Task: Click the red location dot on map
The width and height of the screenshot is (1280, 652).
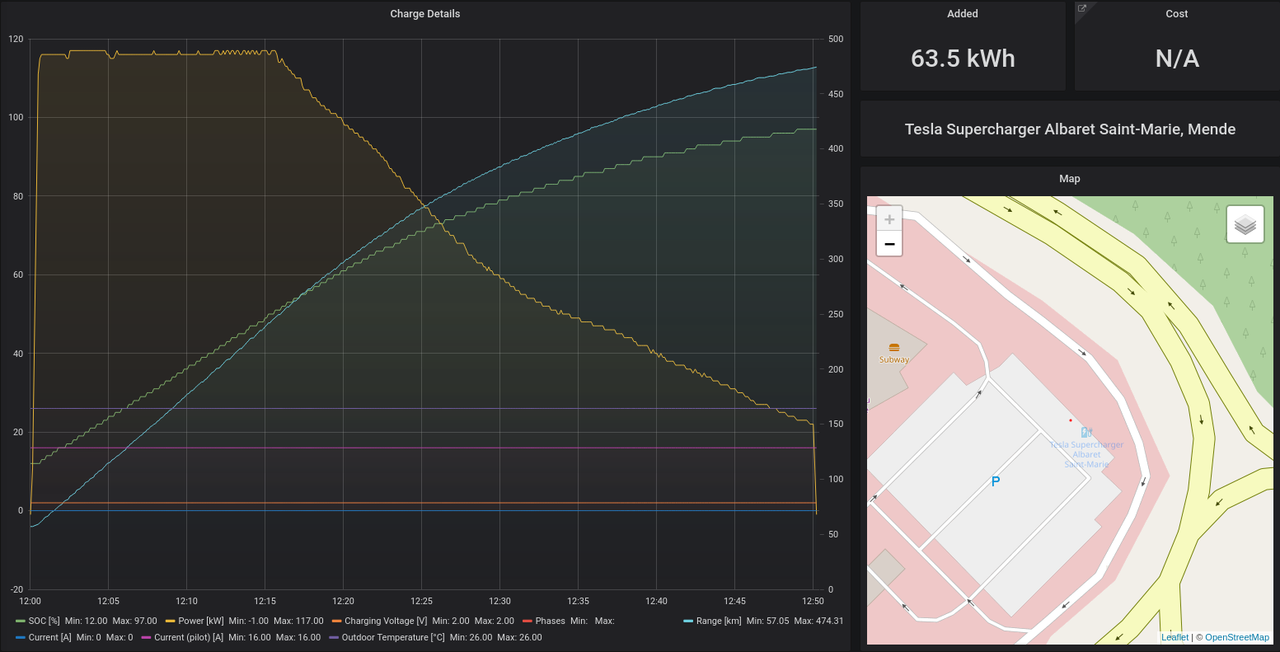Action: pos(1070,420)
